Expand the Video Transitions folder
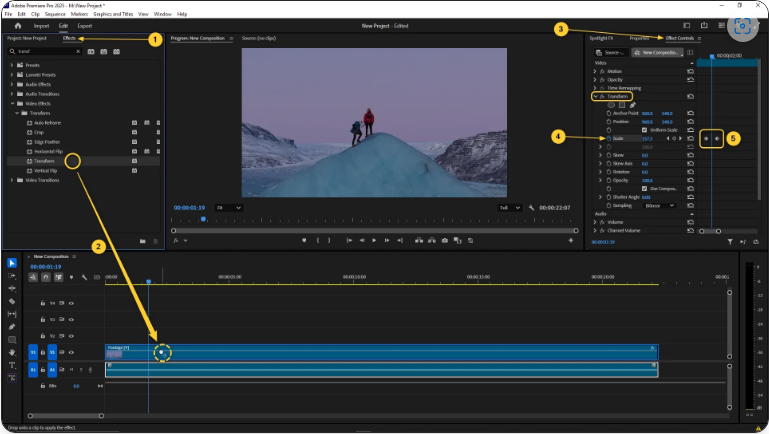 (12, 180)
